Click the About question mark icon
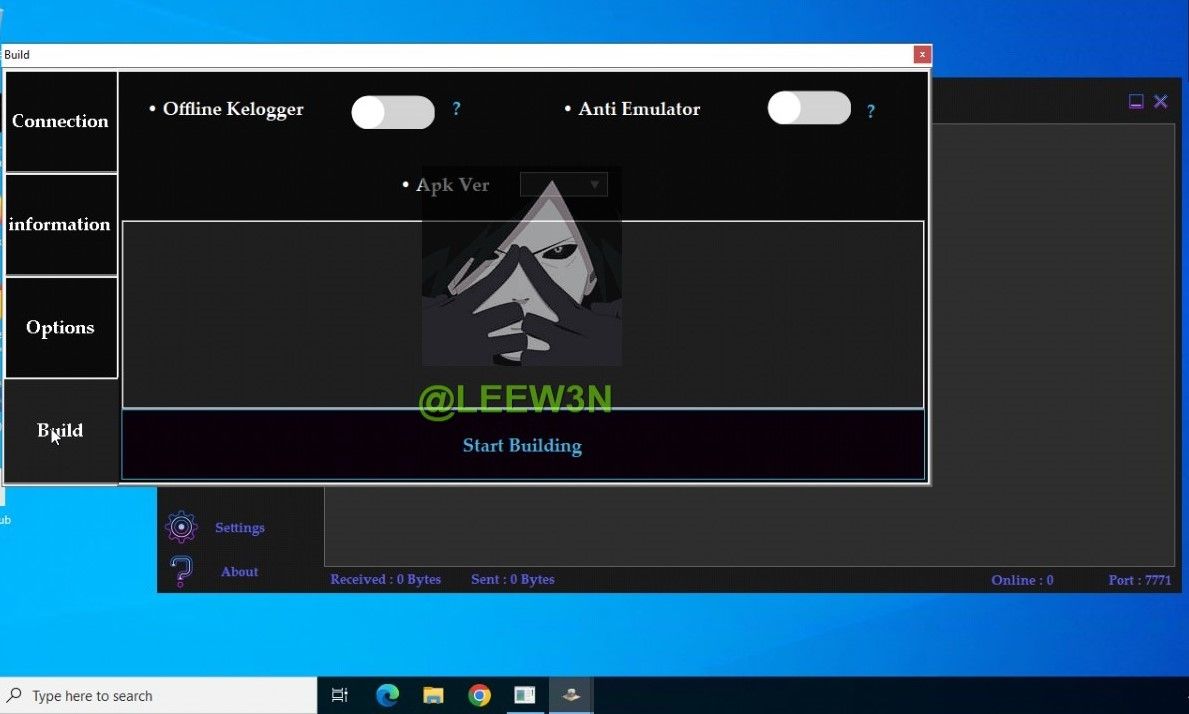Image resolution: width=1189 pixels, height=714 pixels. pos(181,571)
